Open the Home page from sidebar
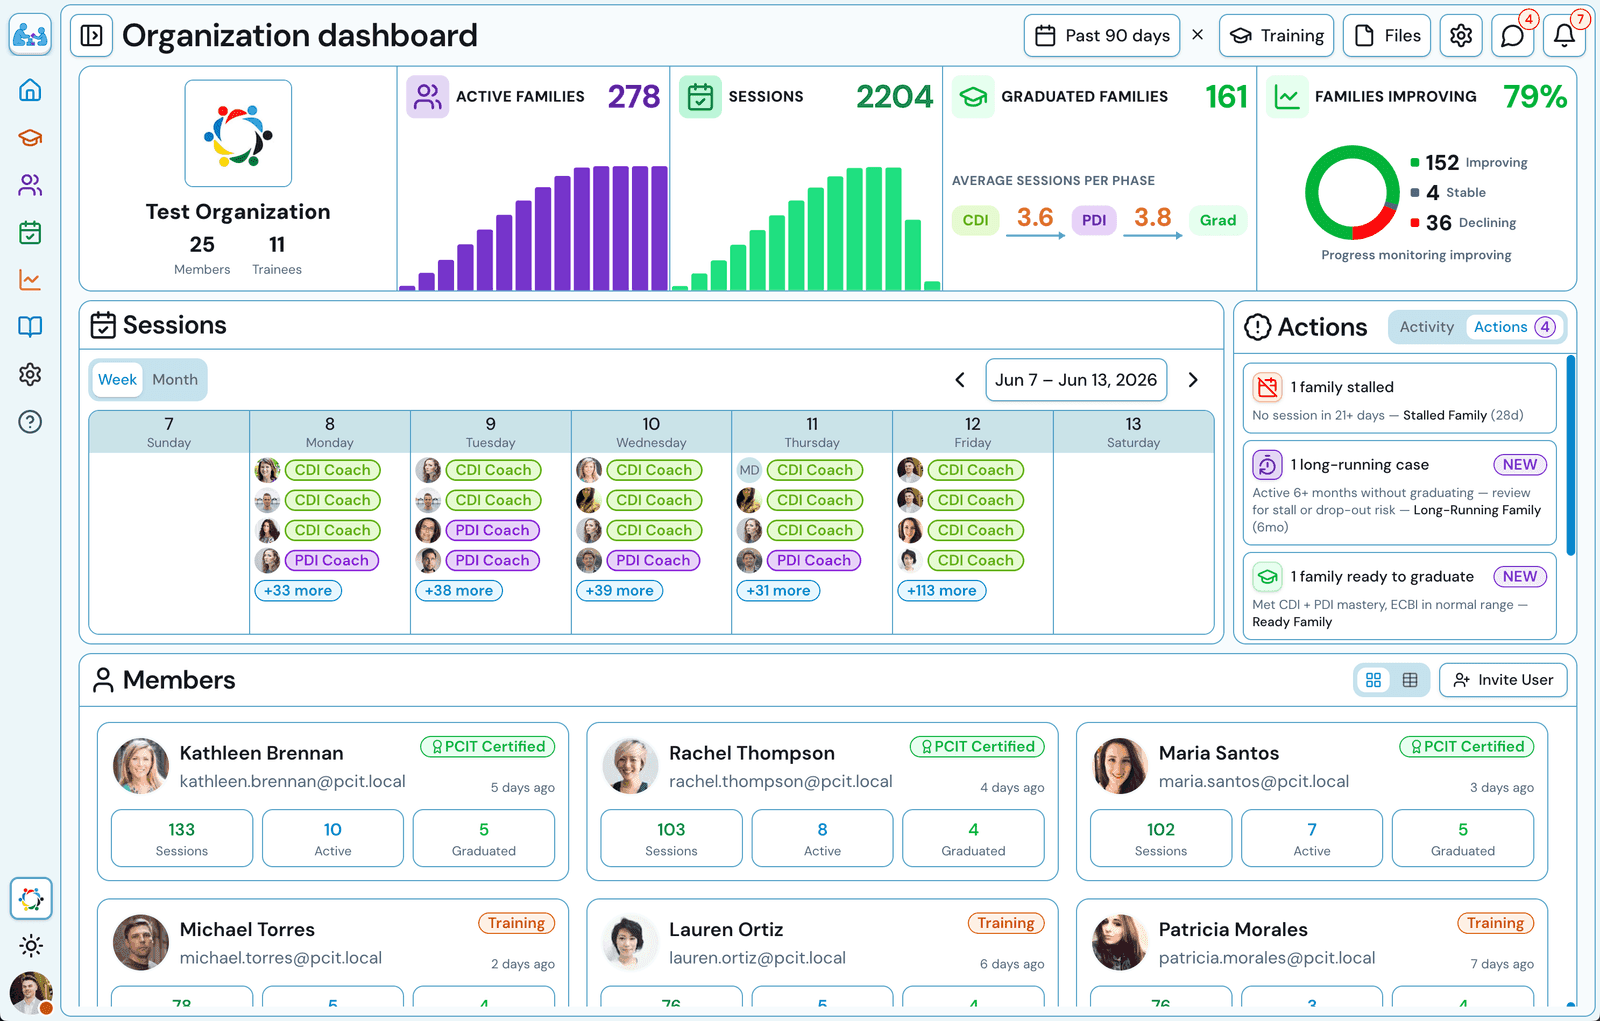The height and width of the screenshot is (1021, 1600). tap(30, 90)
